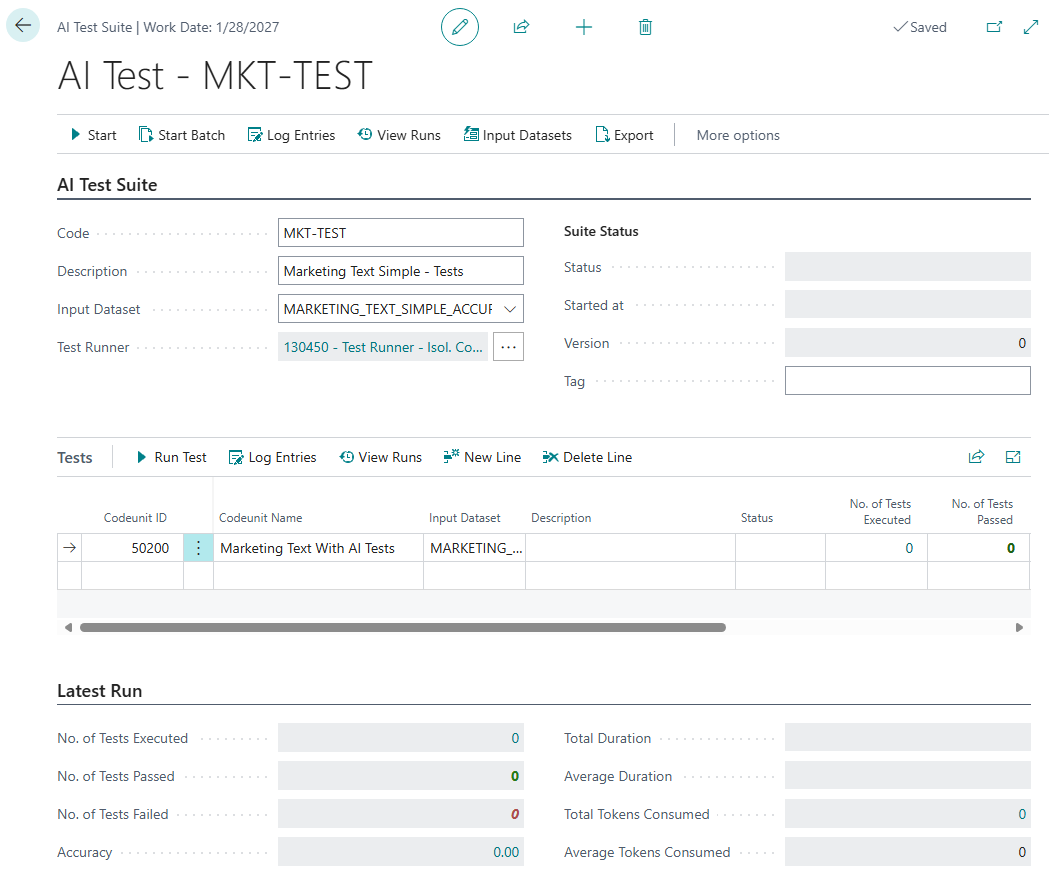Screen dimensions: 1062x885
Task: Open the Input Dataset dropdown list
Action: [x=511, y=308]
